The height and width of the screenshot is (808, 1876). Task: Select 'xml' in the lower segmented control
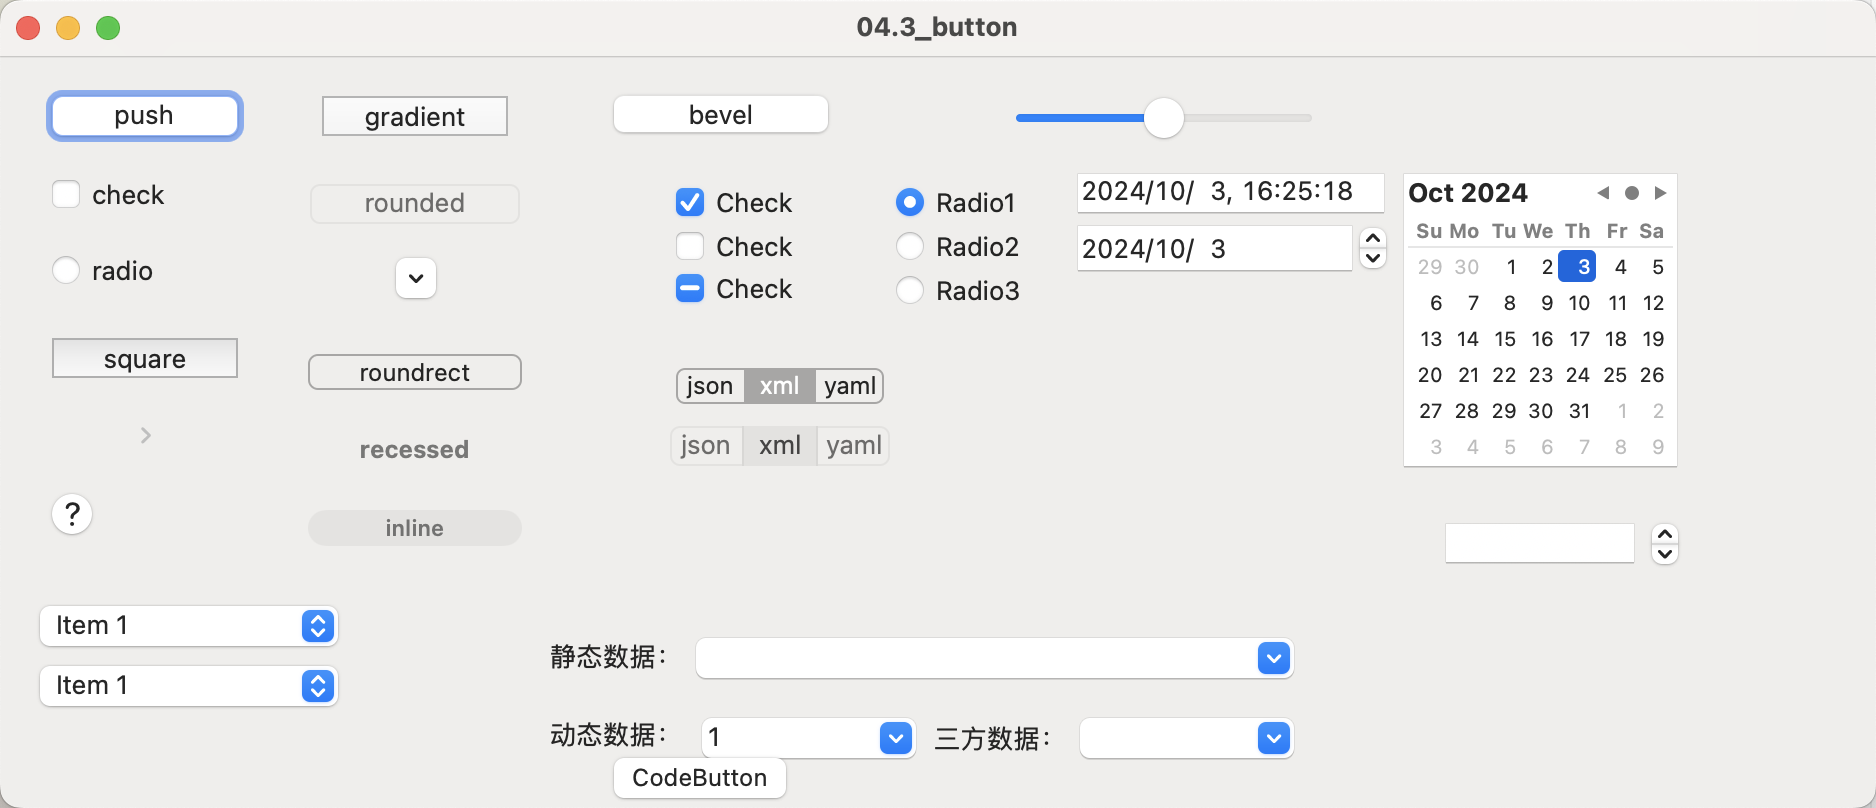point(780,445)
